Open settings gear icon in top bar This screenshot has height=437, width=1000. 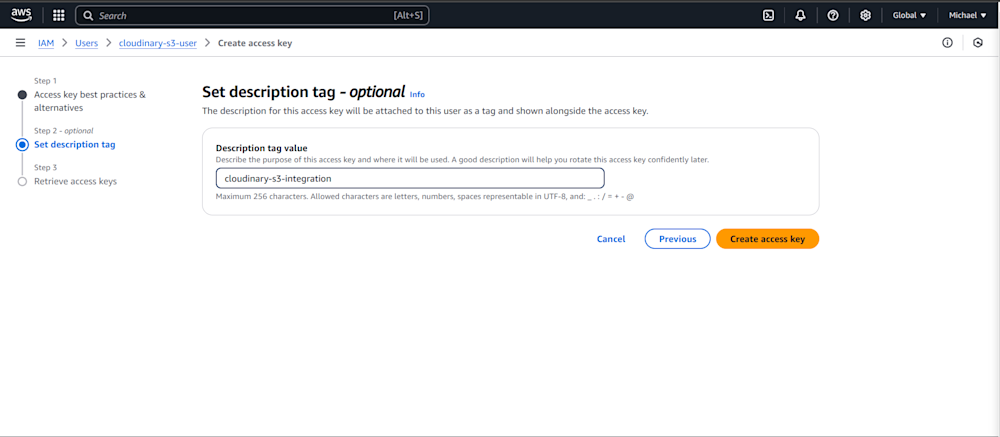(x=865, y=15)
